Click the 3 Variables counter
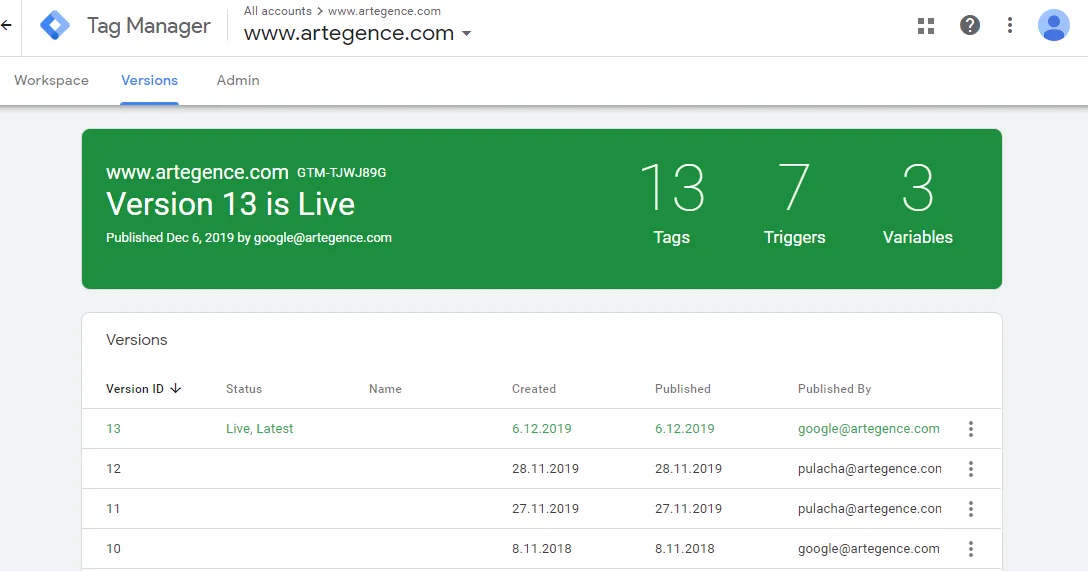The width and height of the screenshot is (1088, 571). [x=917, y=203]
